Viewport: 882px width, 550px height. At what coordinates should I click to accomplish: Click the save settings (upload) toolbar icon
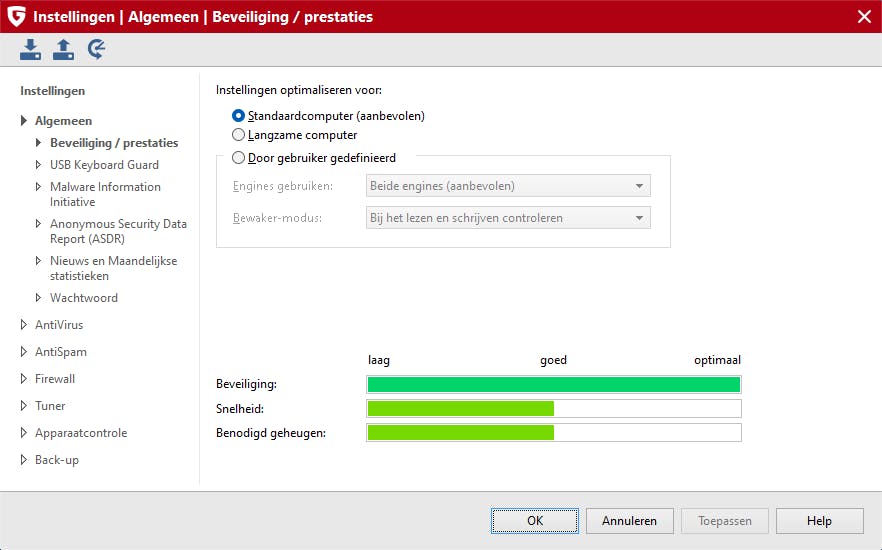pyautogui.click(x=63, y=49)
